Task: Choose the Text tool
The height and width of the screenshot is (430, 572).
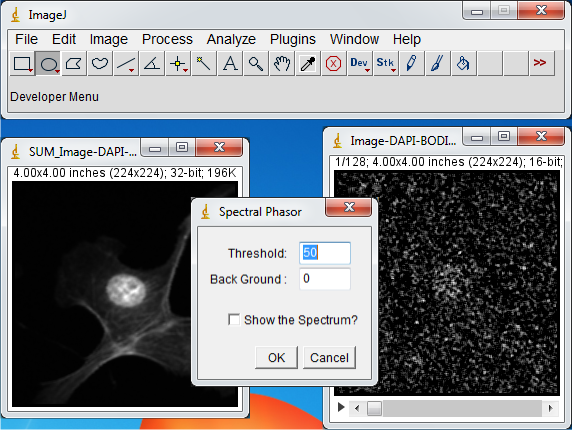Action: point(230,64)
